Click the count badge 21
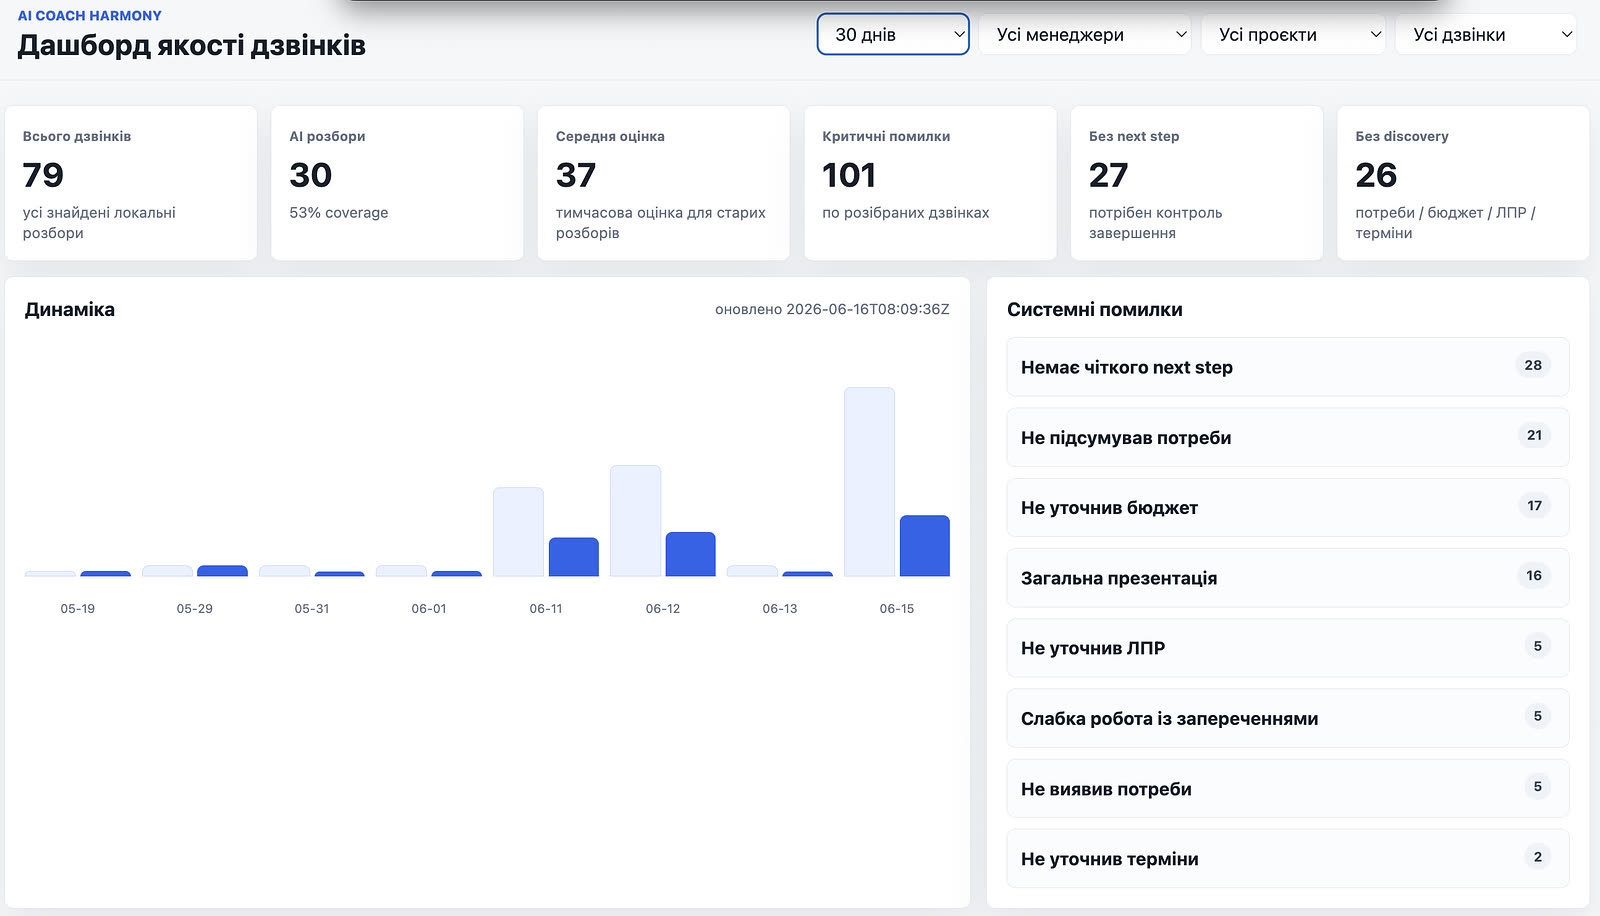 point(1534,435)
